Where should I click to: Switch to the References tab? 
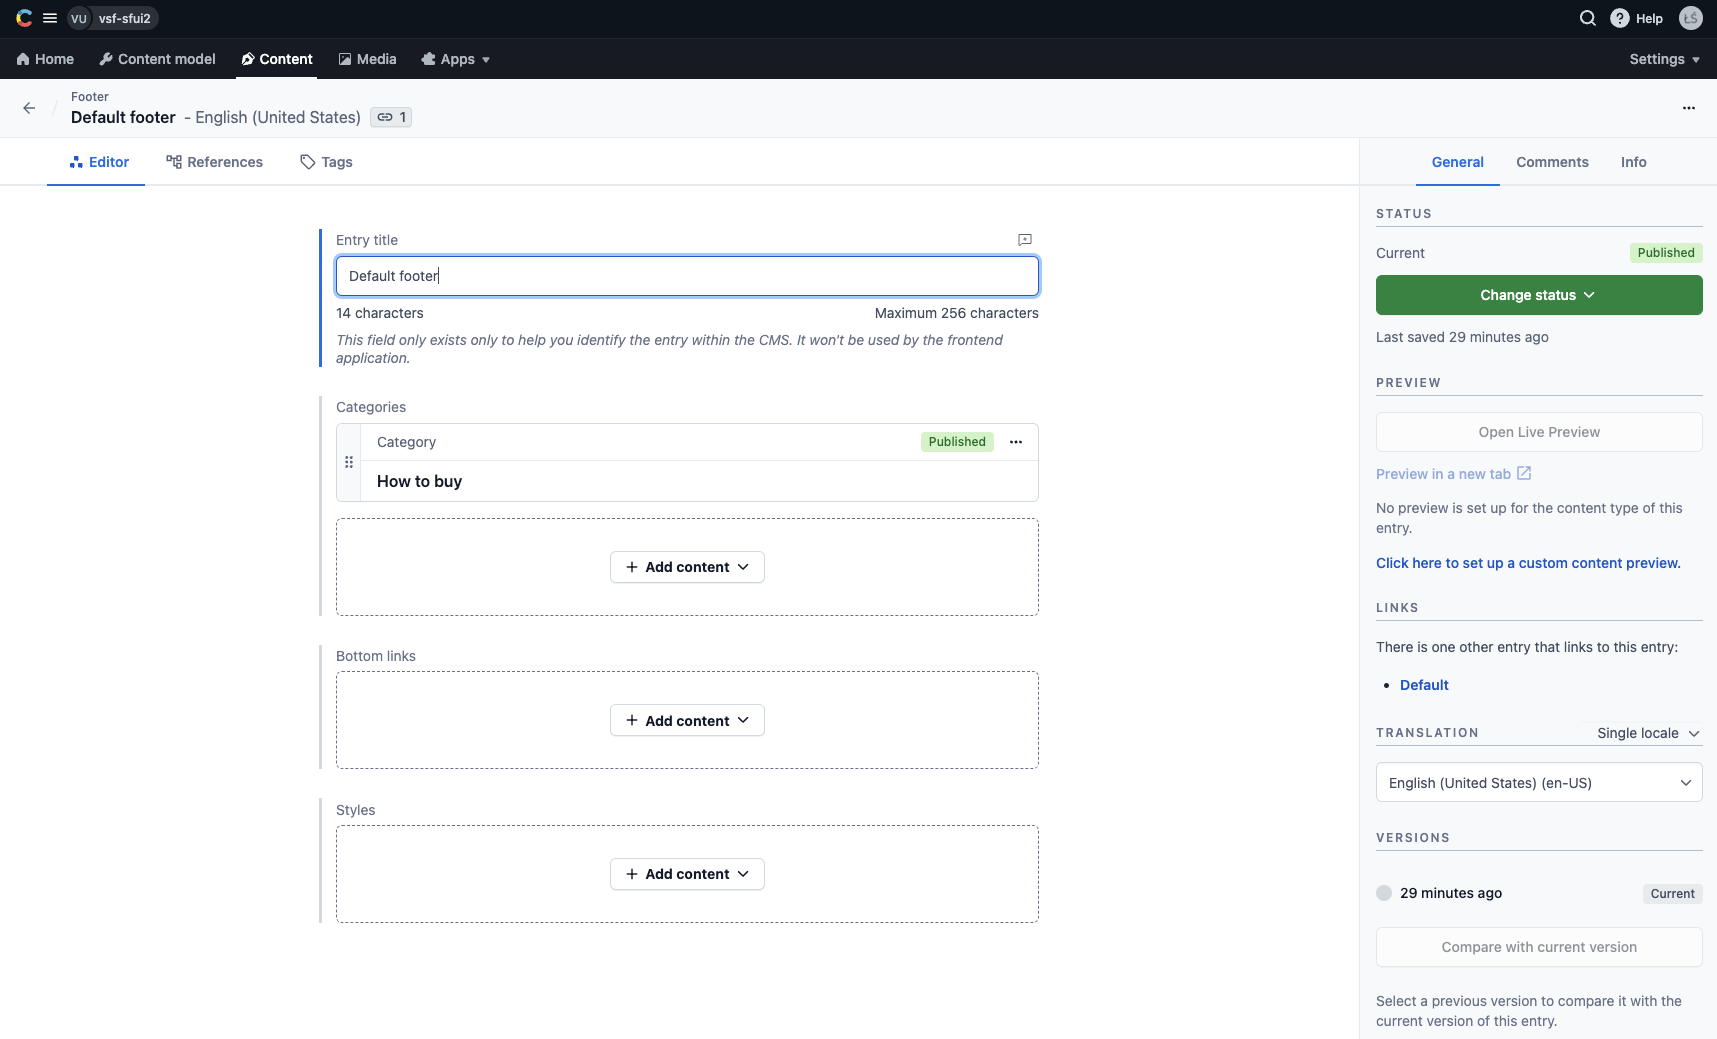[214, 161]
